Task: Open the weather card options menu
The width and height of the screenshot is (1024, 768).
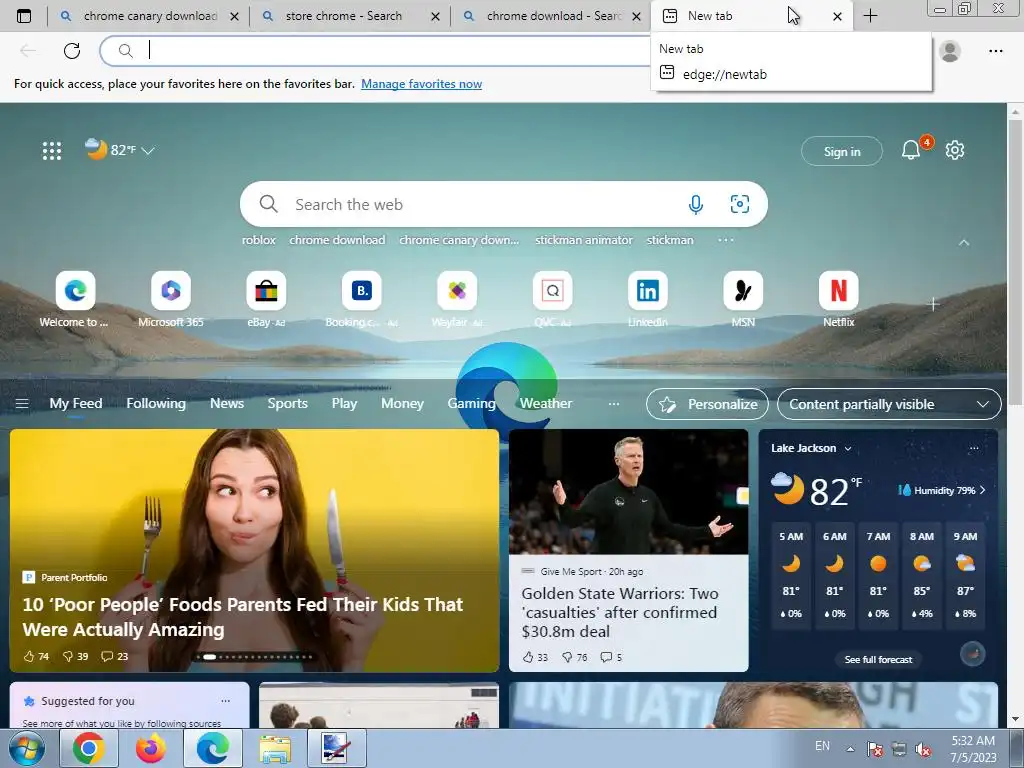Action: tap(974, 448)
